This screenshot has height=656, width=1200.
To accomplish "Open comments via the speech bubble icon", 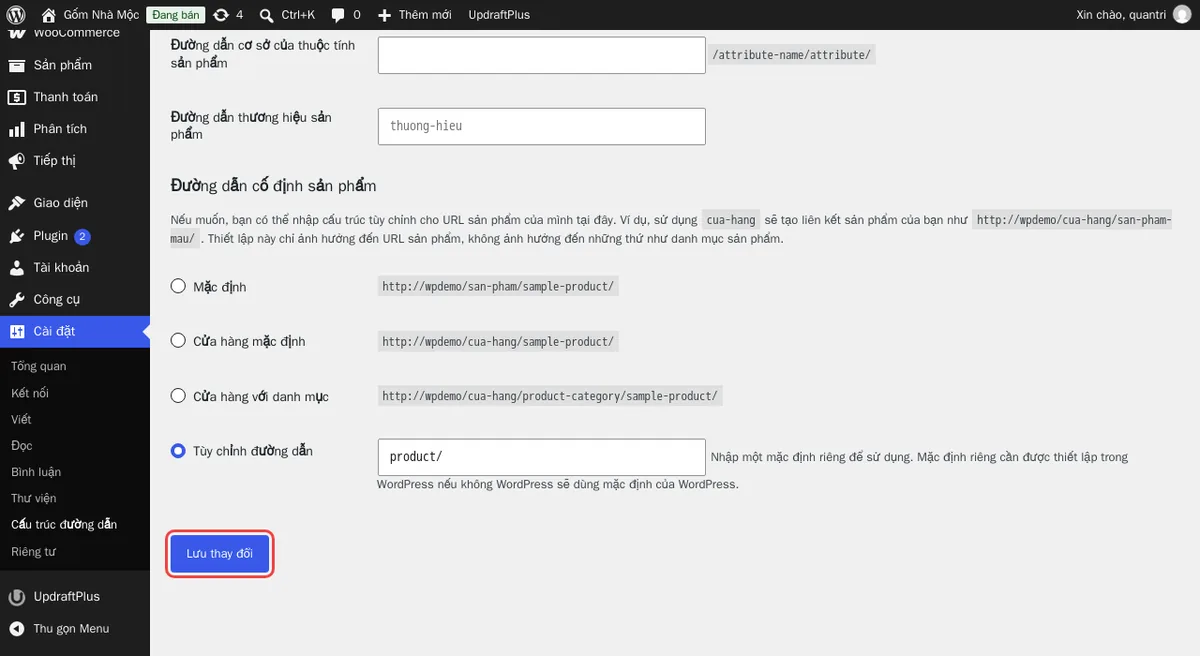I will [x=338, y=15].
